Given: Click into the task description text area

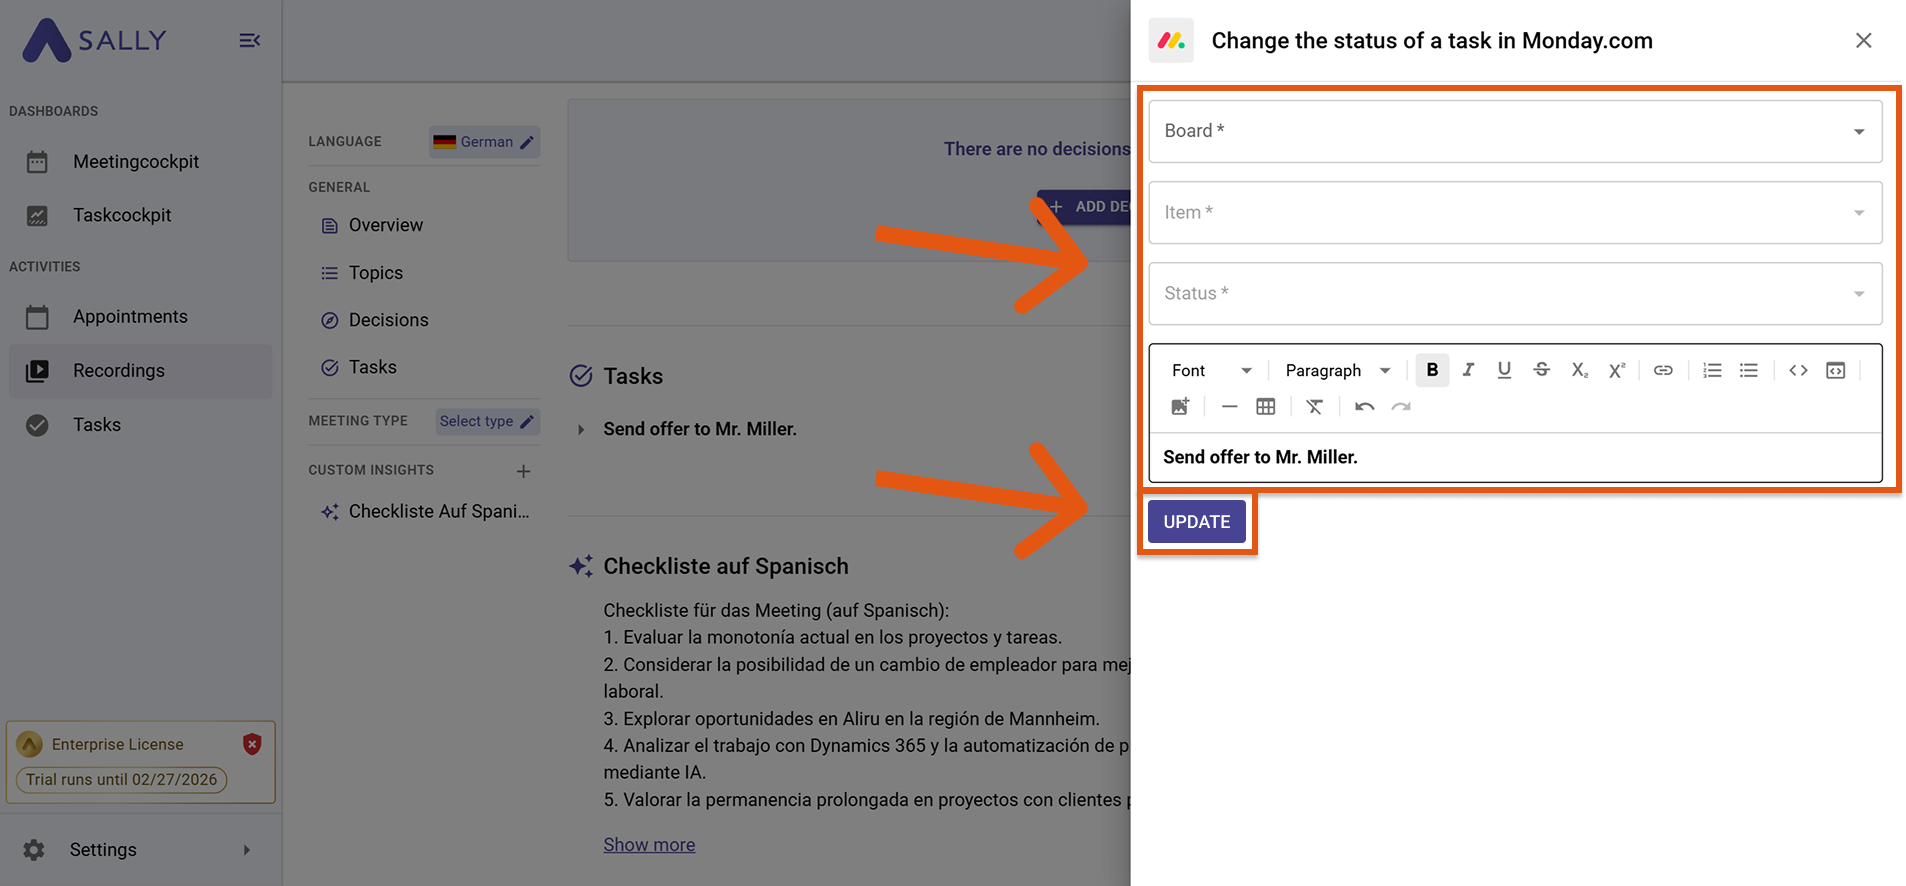Looking at the screenshot, I should (1515, 457).
